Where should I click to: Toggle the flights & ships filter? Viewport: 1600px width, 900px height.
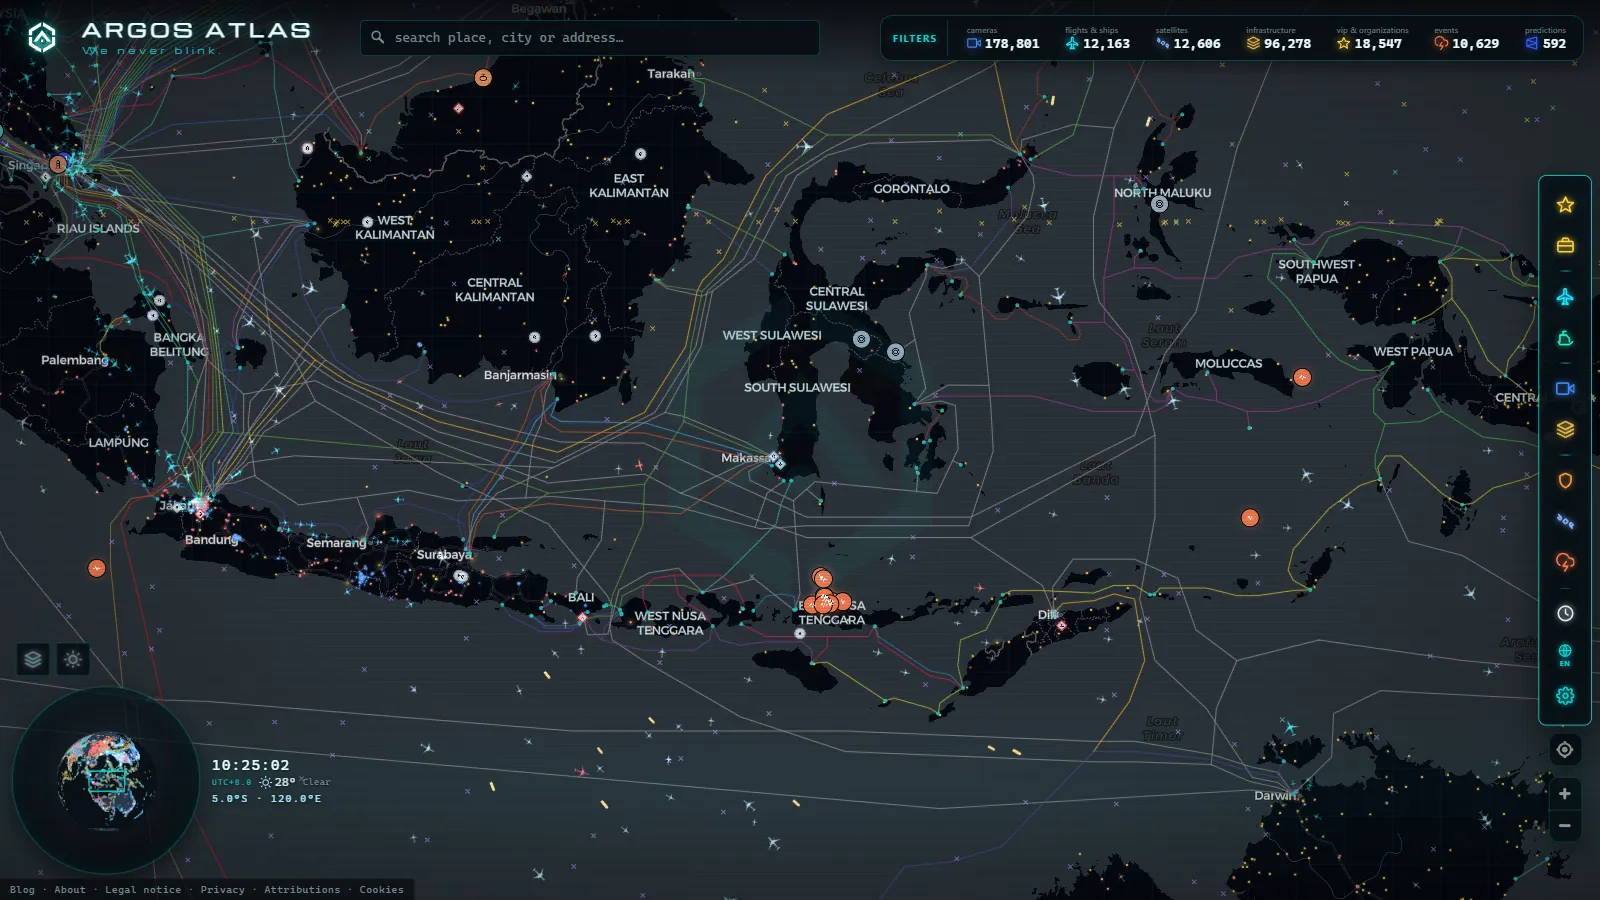(x=1097, y=38)
